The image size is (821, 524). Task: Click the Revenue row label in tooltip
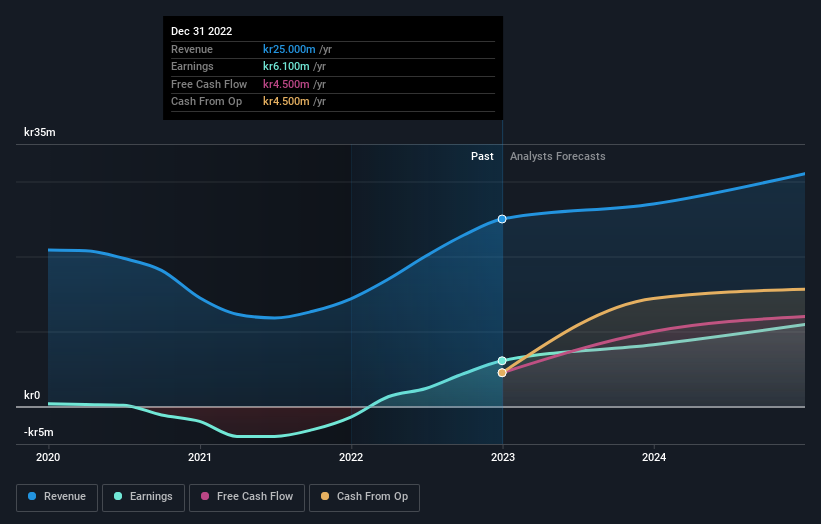coord(192,49)
